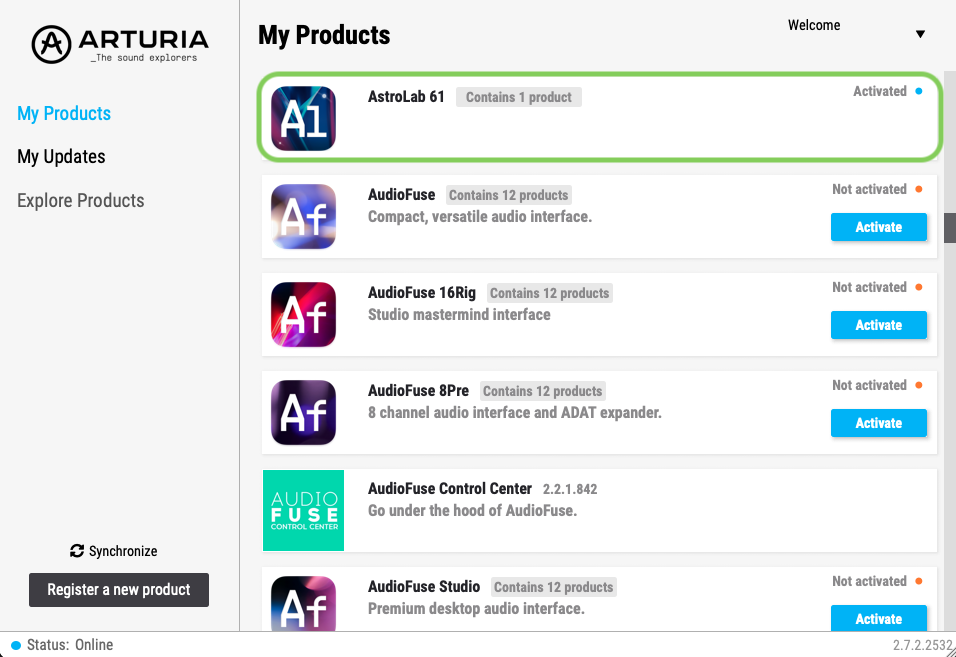This screenshot has width=956, height=657.
Task: Click the Welcome account label
Action: (x=814, y=26)
